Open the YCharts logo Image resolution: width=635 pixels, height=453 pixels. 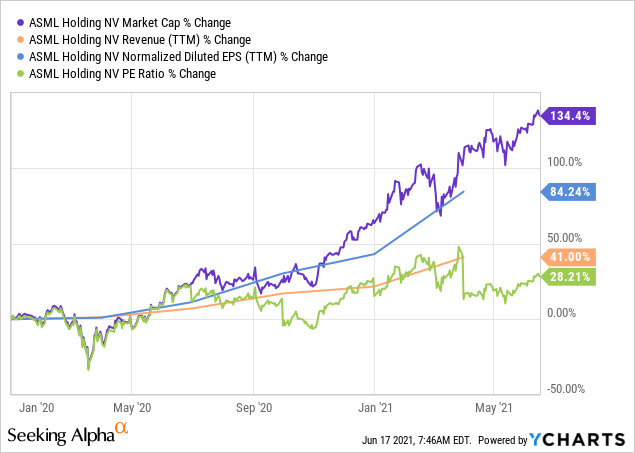click(578, 440)
